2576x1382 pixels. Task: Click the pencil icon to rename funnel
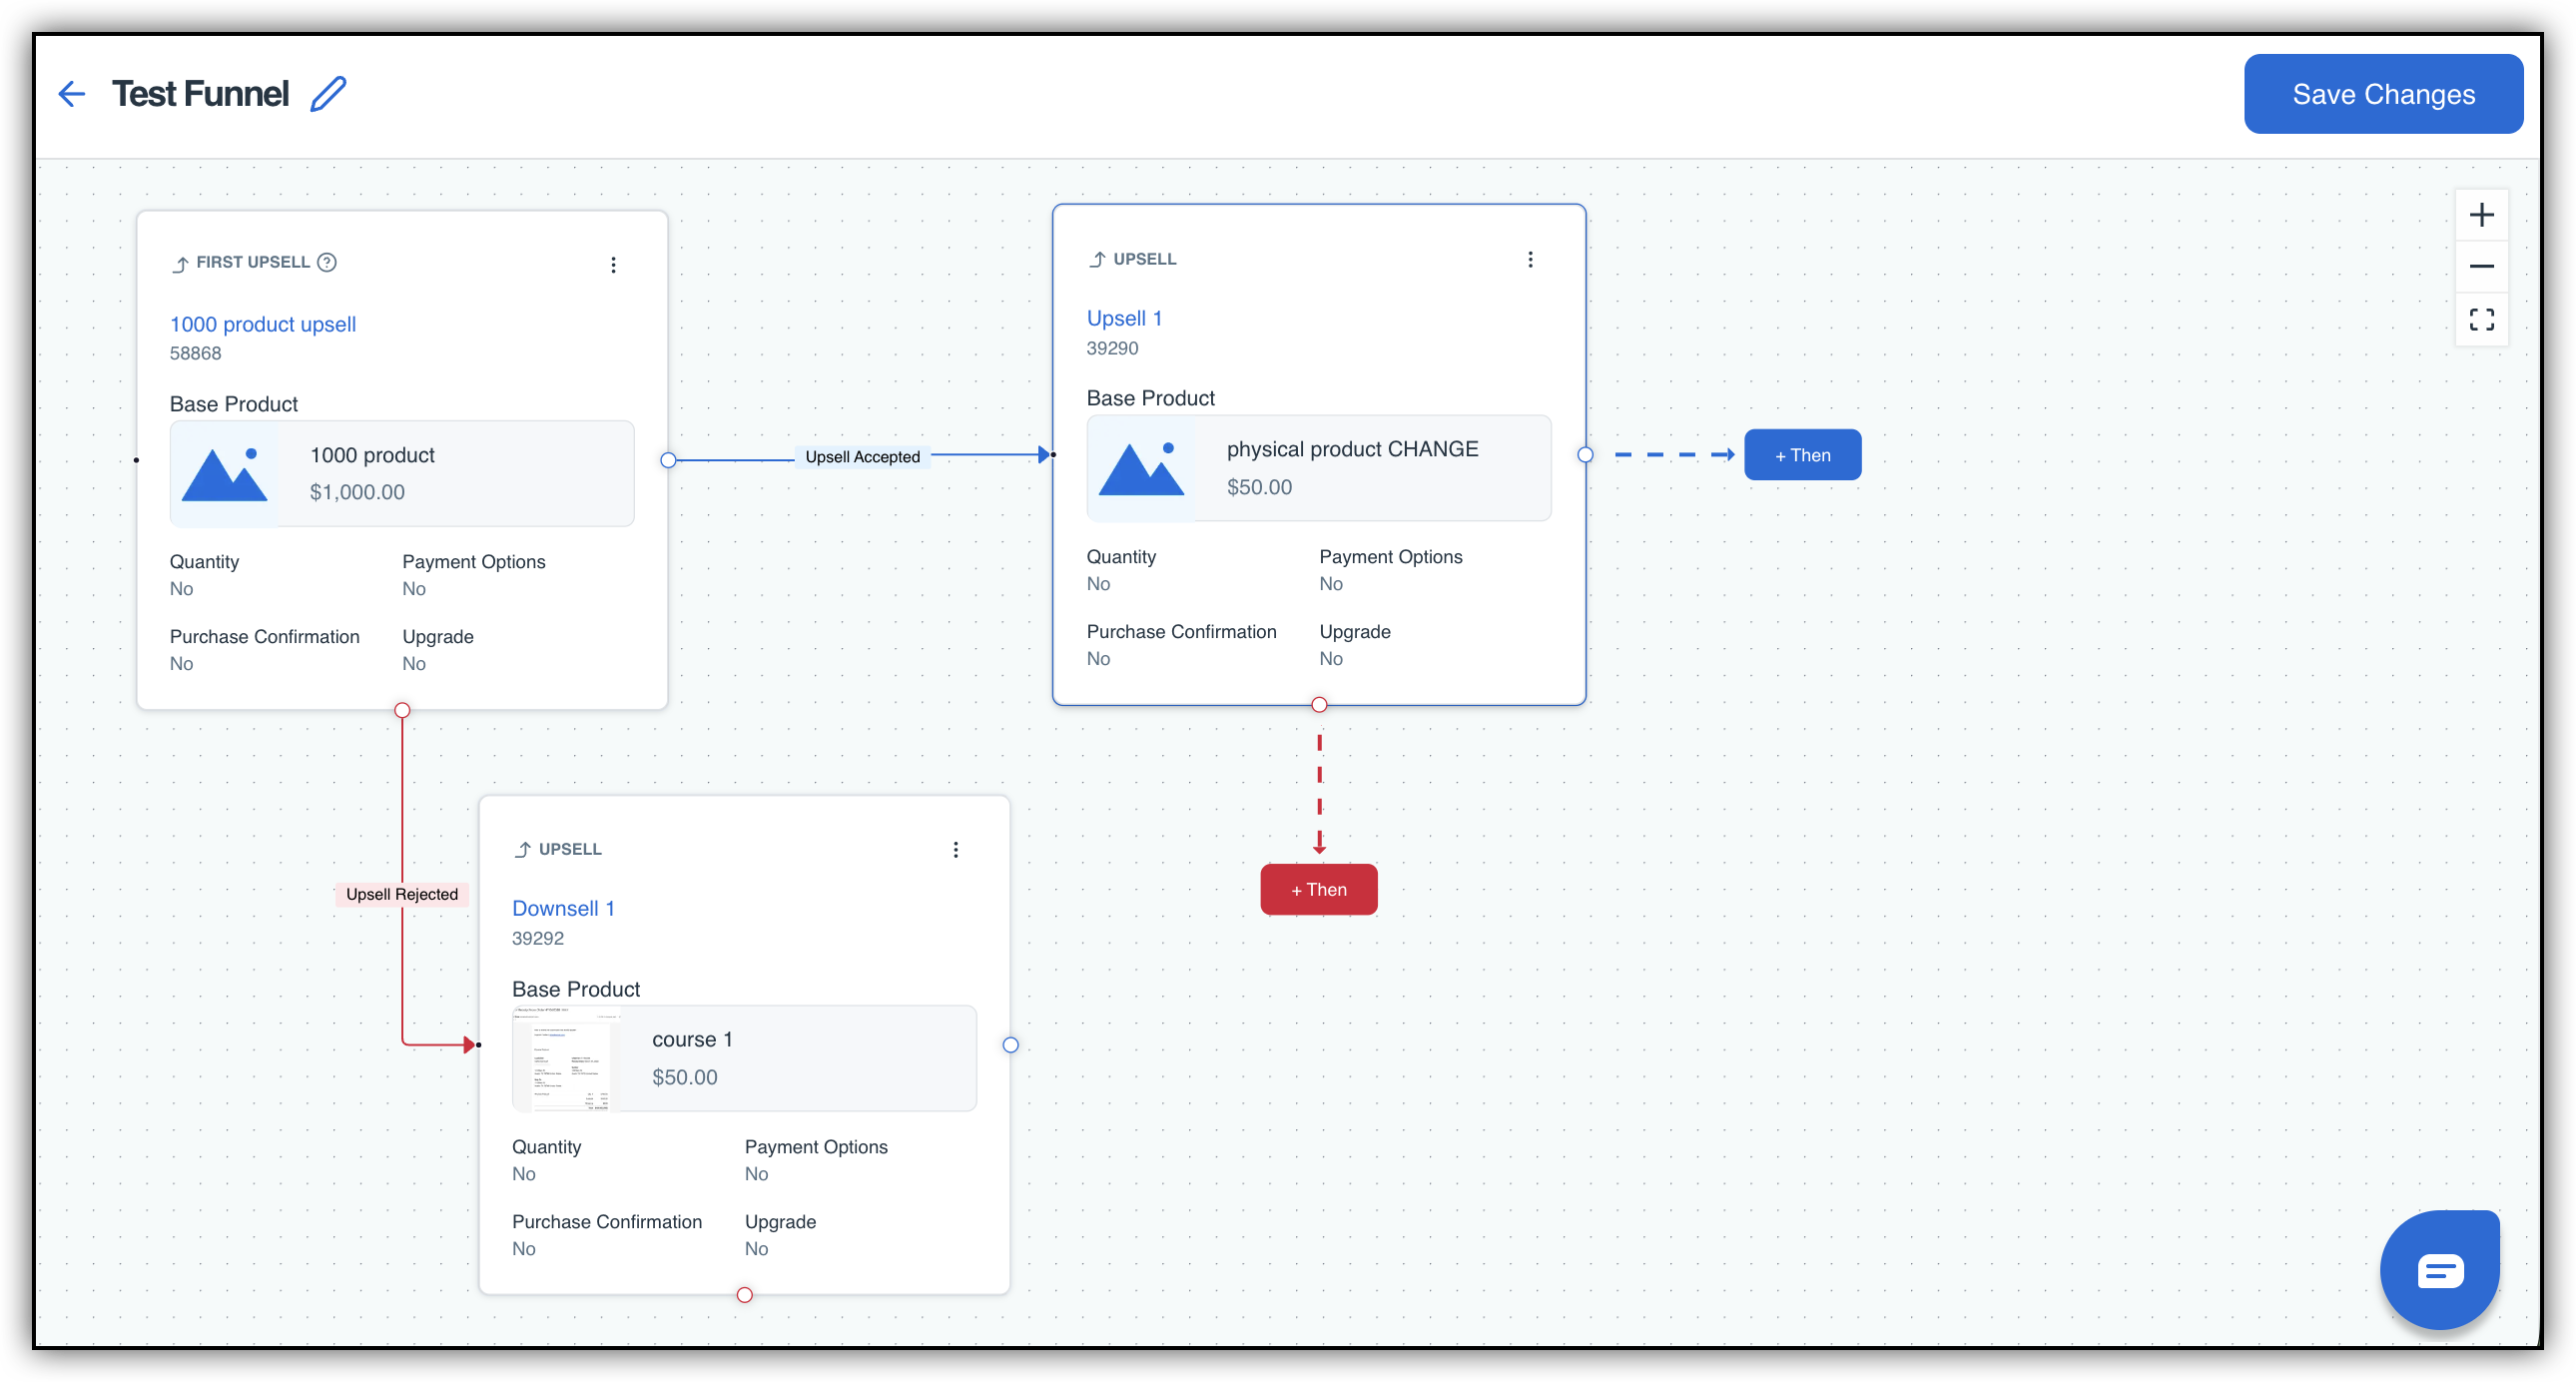(328, 94)
